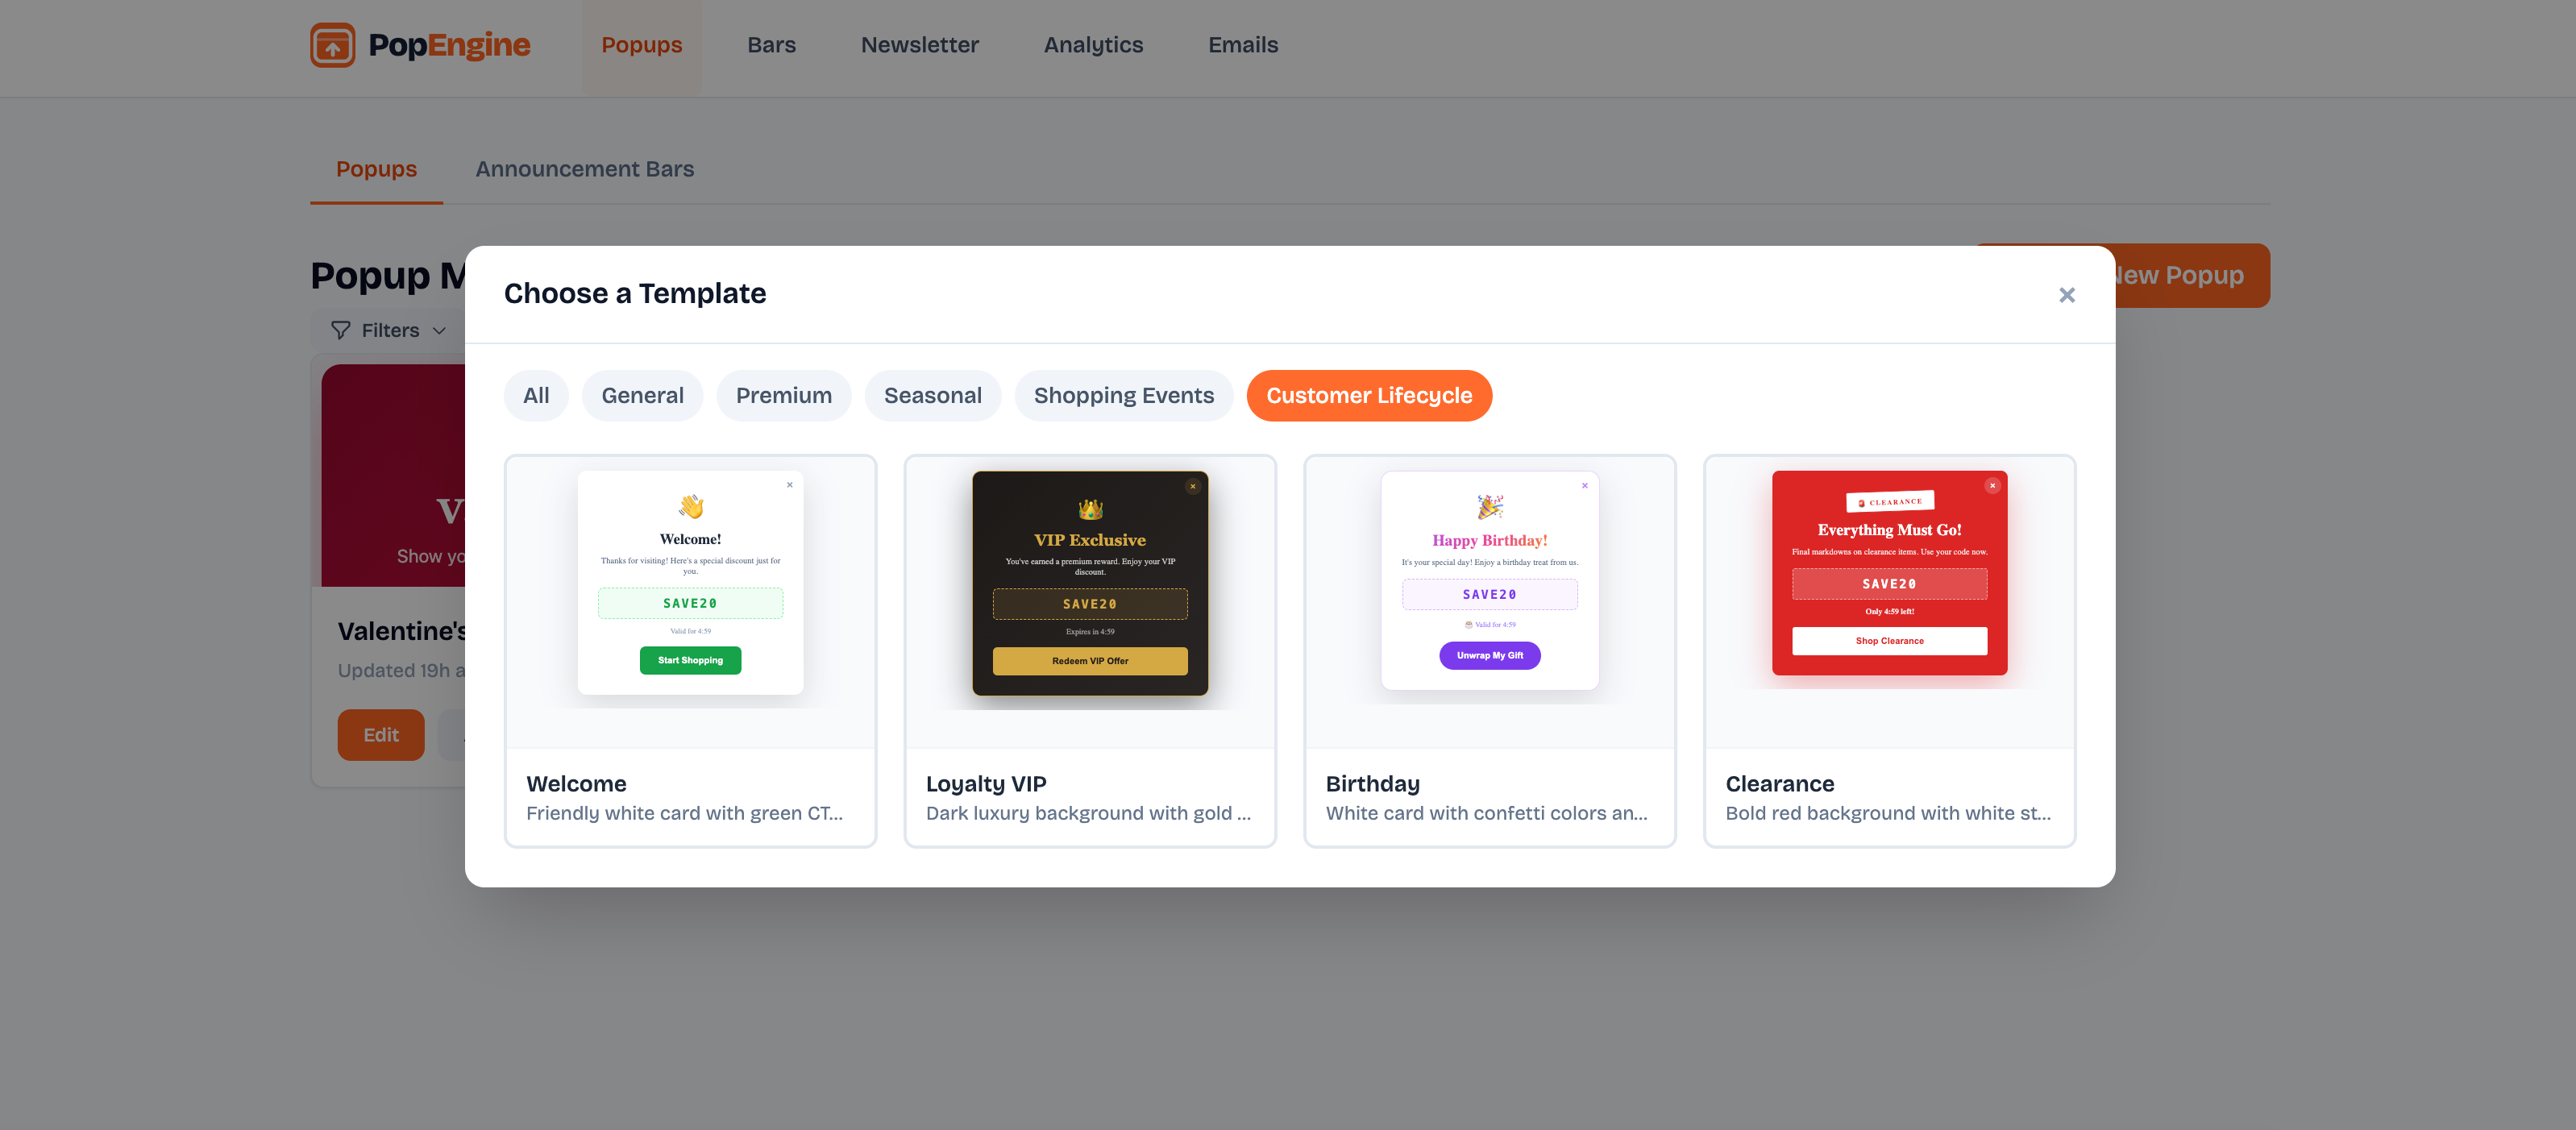Choose the Loyalty VIP template card
Screen dimensions: 2576x1130
point(1089,650)
